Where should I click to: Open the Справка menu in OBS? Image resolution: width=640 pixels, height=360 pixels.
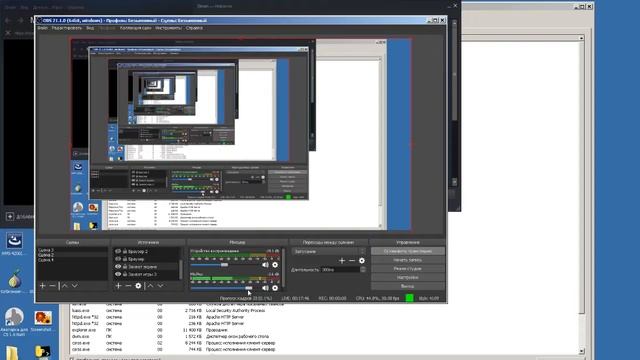click(x=194, y=28)
